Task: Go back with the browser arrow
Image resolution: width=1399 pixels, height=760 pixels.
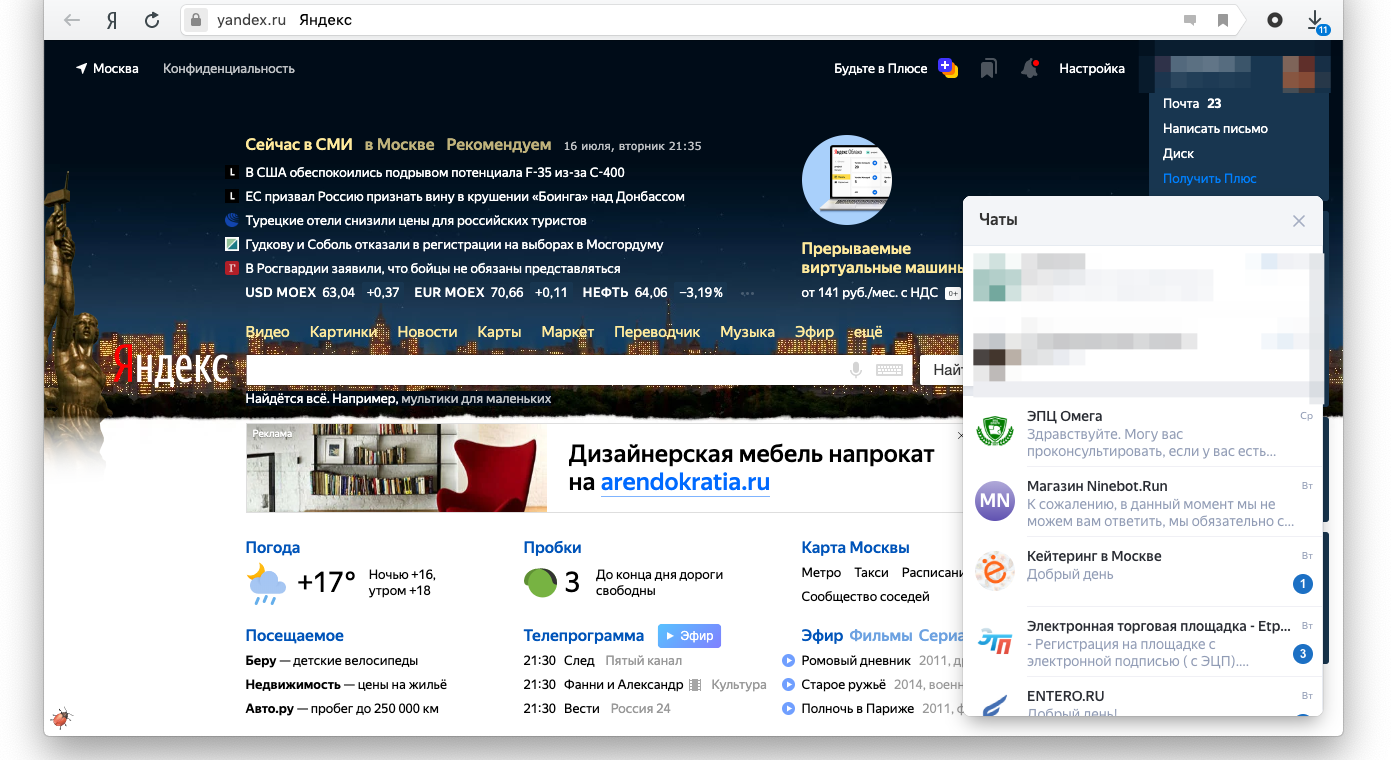Action: [x=72, y=20]
